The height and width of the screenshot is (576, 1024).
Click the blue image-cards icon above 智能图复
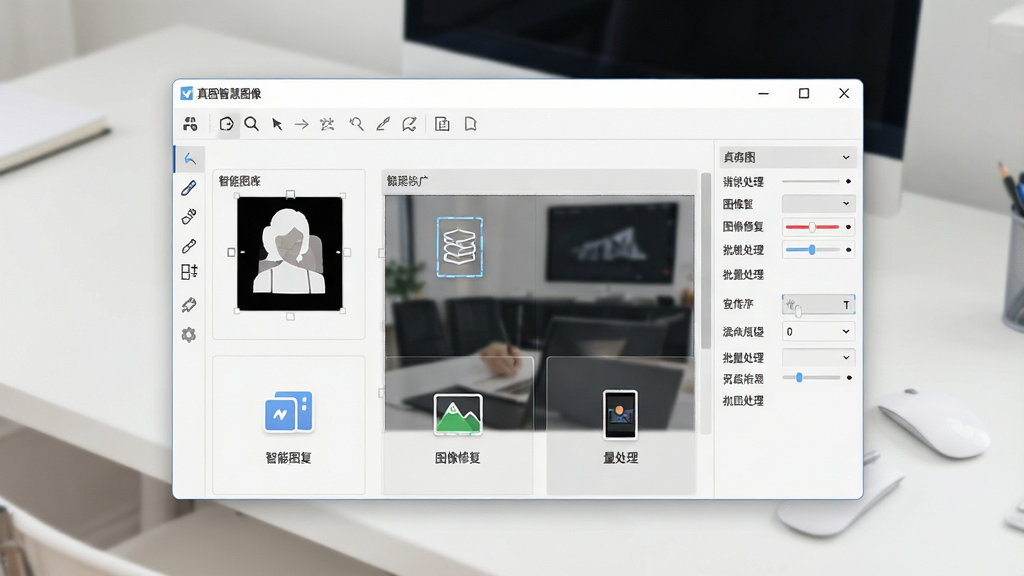tap(289, 411)
